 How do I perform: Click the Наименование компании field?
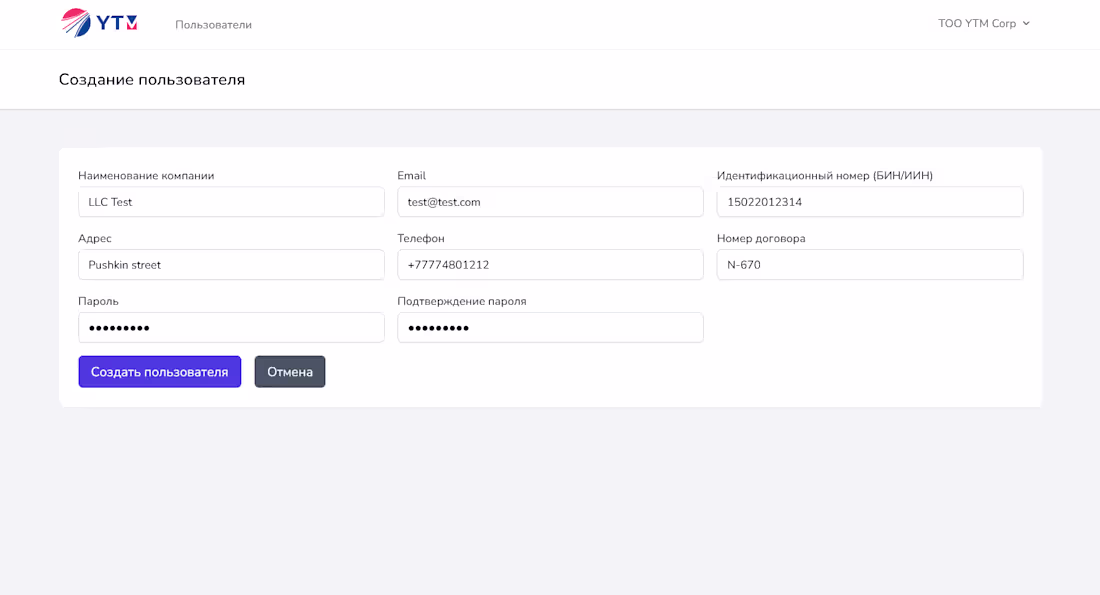pyautogui.click(x=231, y=201)
